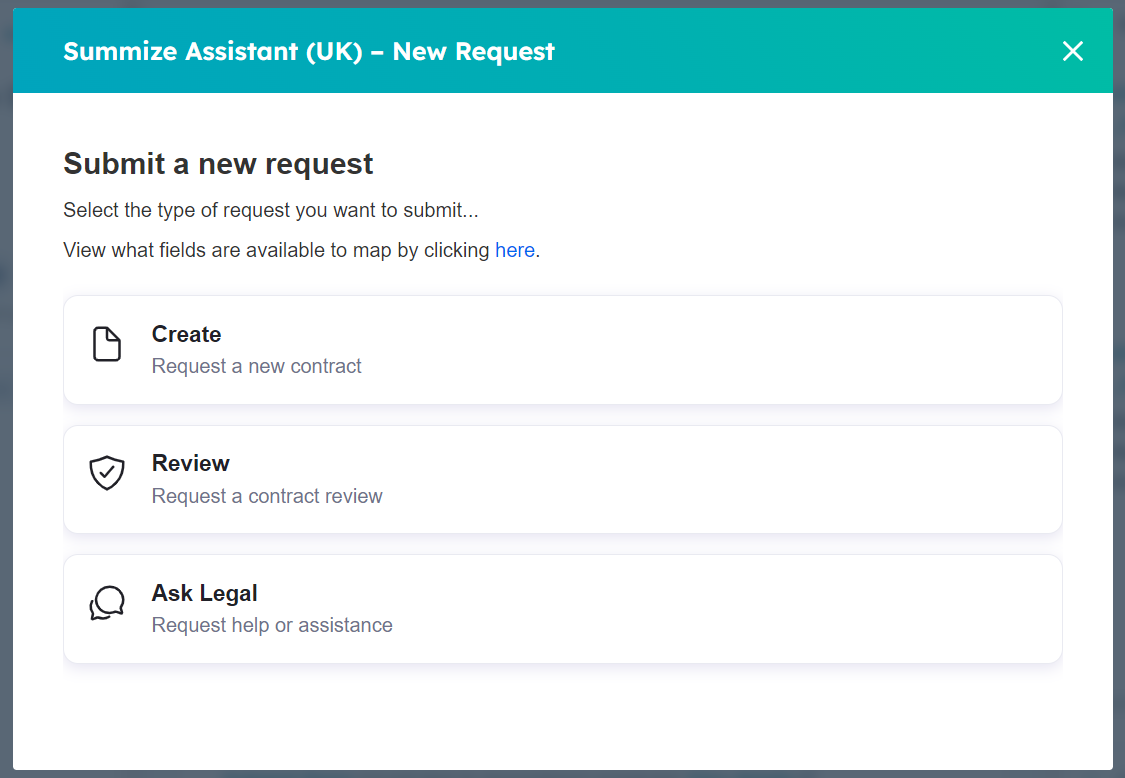Open the here hyperlink to view mappable fields
1125x778 pixels.
[515, 250]
